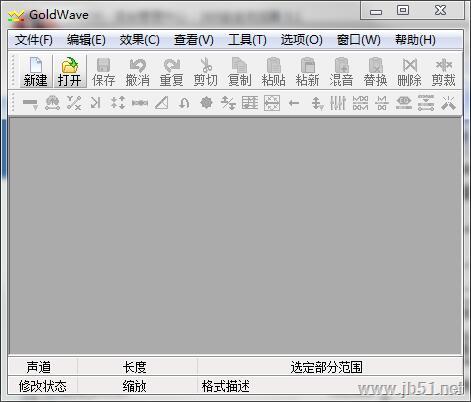The image size is (471, 402).
Task: Open the 工具(T) menu
Action: click(x=247, y=40)
